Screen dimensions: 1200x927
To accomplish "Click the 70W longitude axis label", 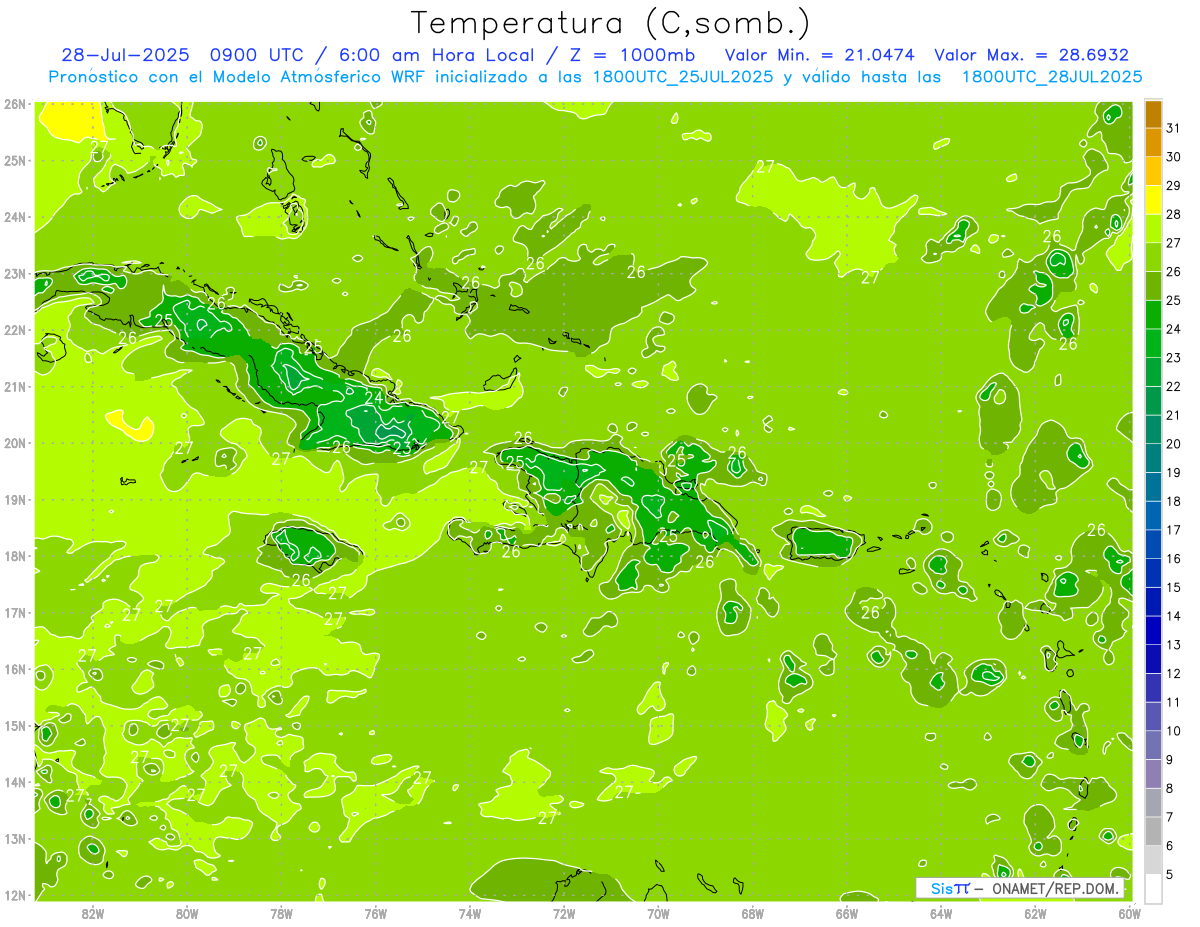I will pyautogui.click(x=658, y=914).
